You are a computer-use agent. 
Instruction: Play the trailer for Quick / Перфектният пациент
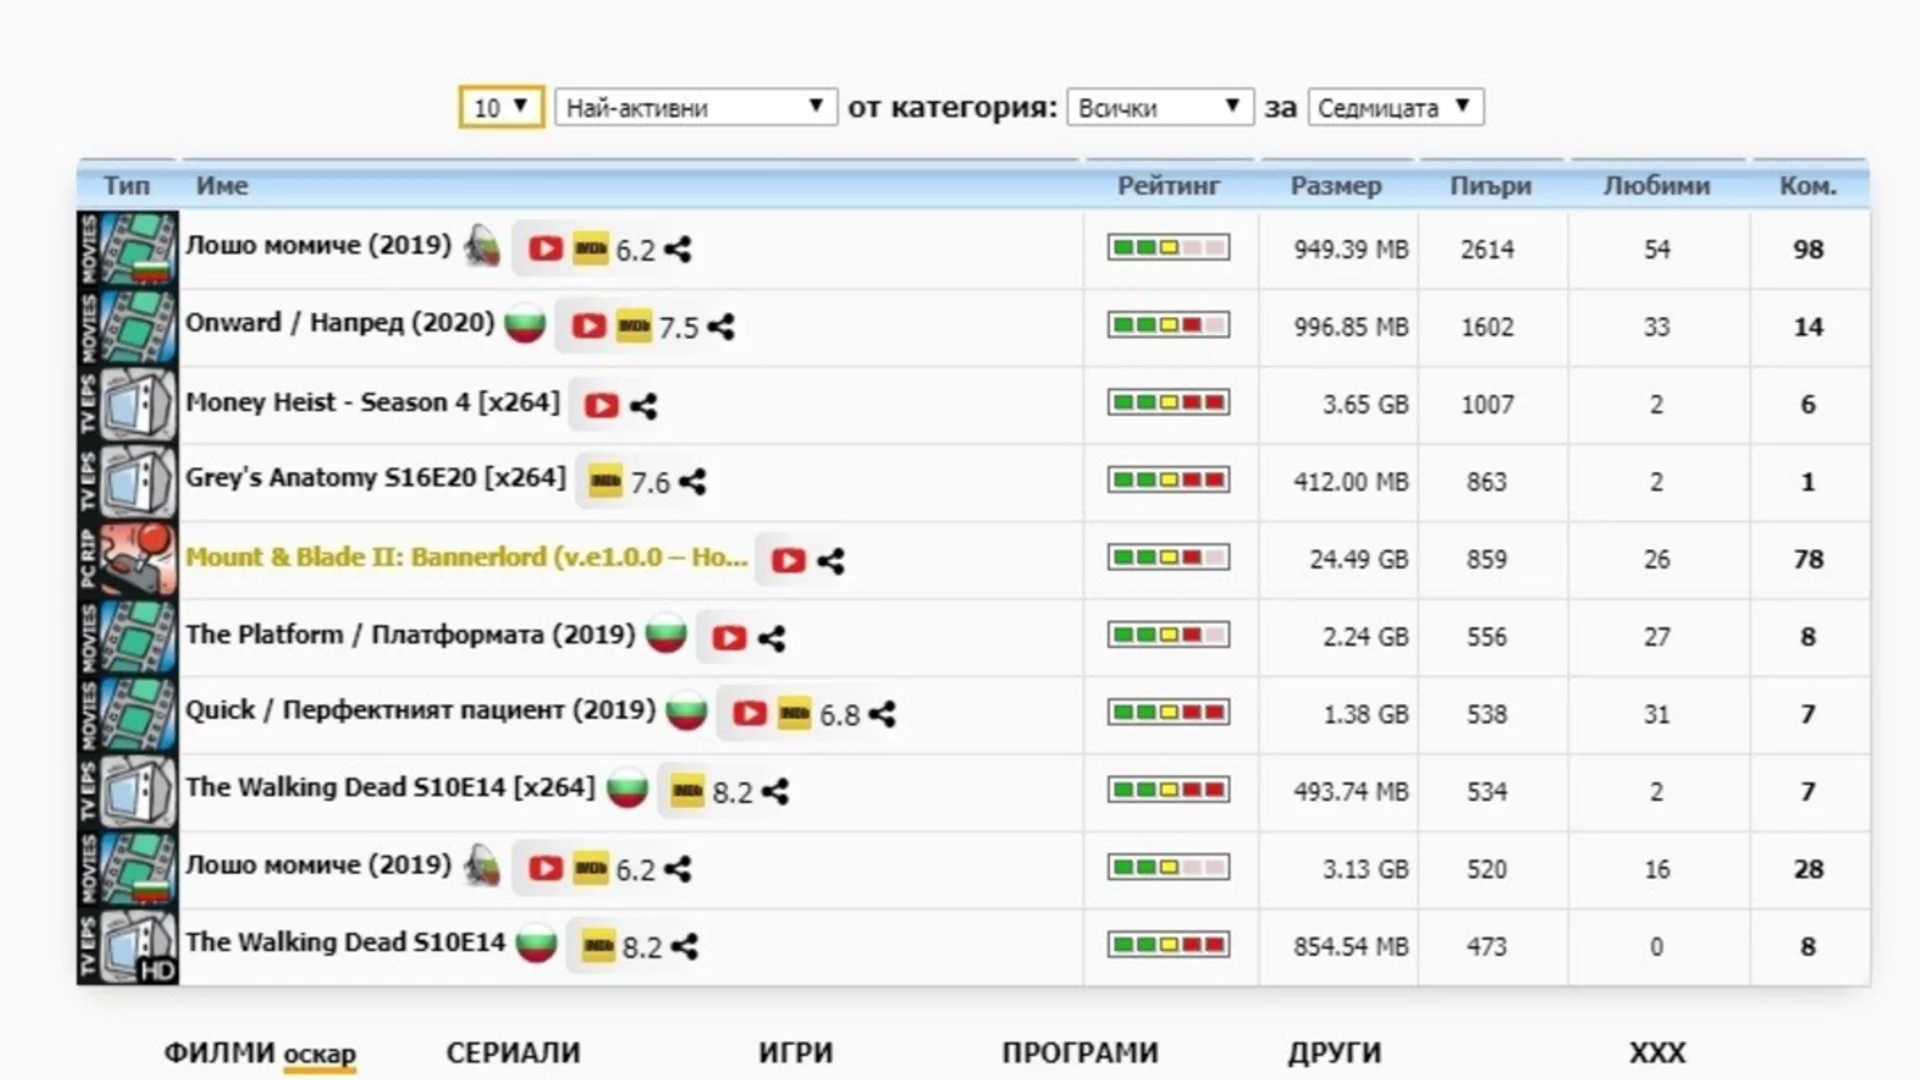[750, 714]
